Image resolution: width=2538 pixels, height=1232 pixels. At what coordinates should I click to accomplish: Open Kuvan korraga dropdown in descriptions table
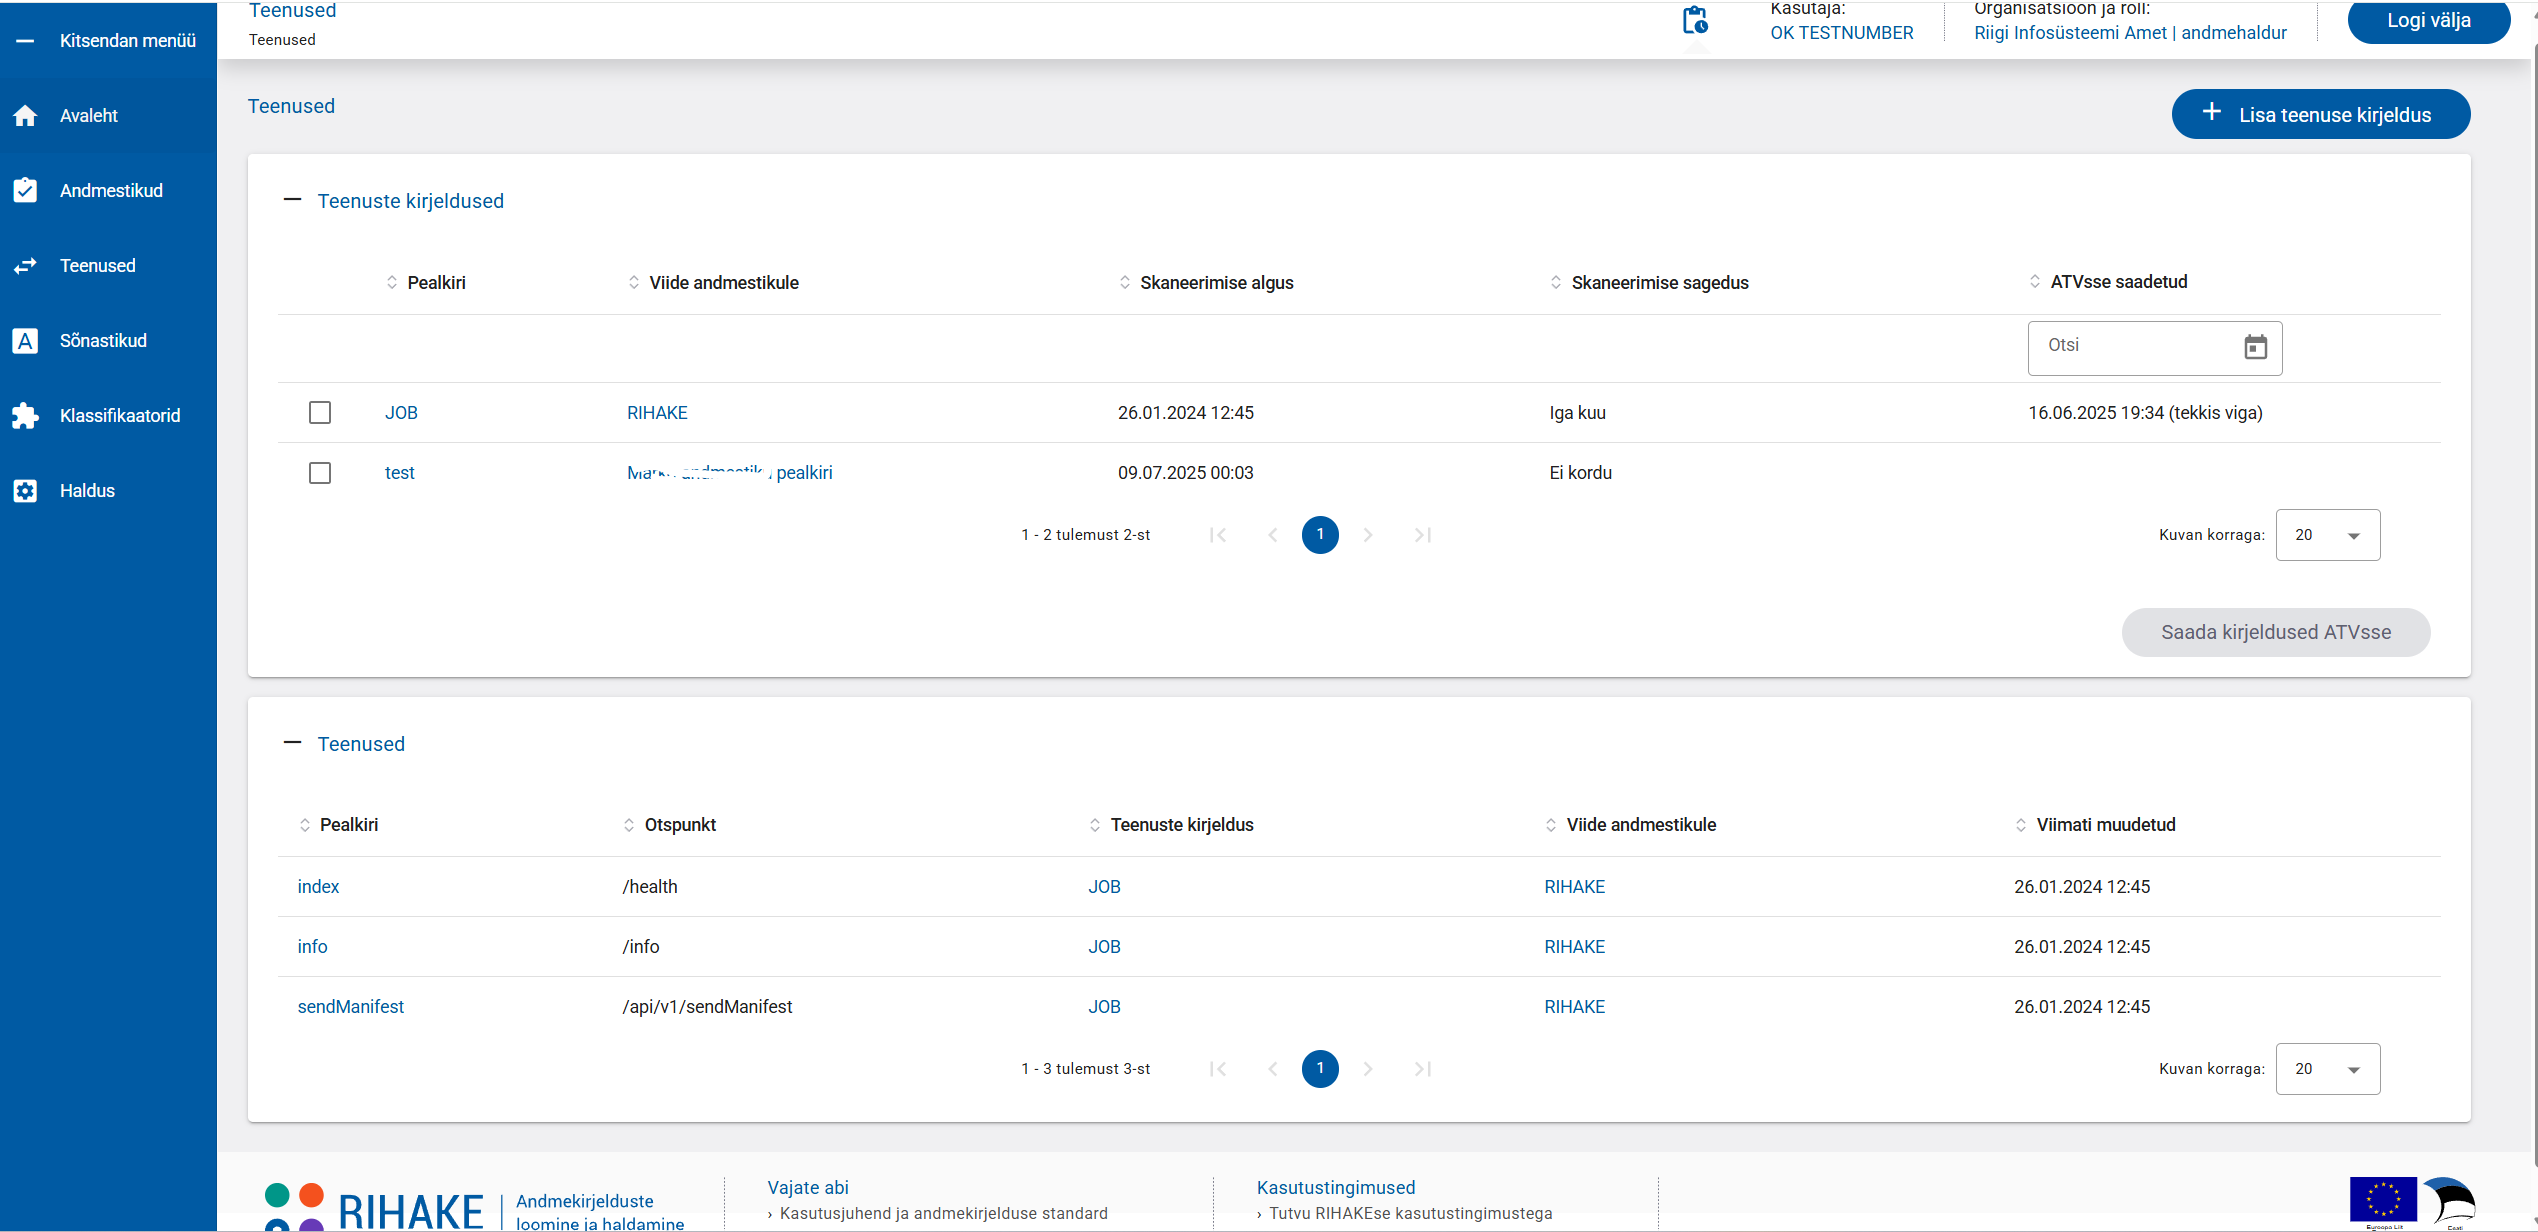[x=2327, y=535]
